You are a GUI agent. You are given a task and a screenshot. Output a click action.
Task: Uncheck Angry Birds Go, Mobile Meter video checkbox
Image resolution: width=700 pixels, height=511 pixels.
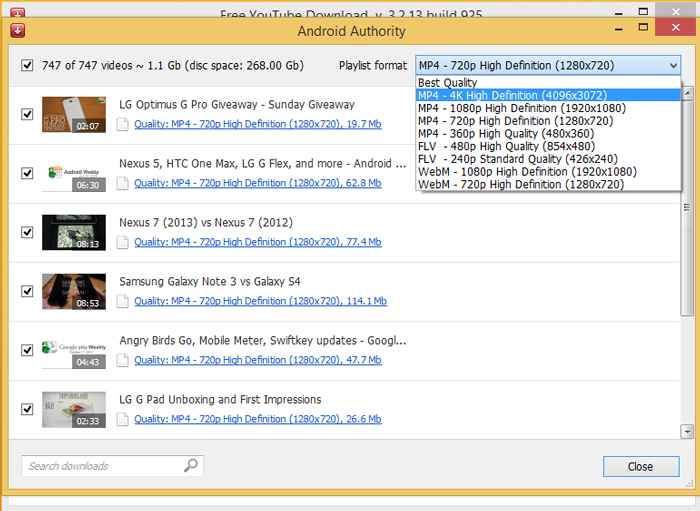[27, 350]
